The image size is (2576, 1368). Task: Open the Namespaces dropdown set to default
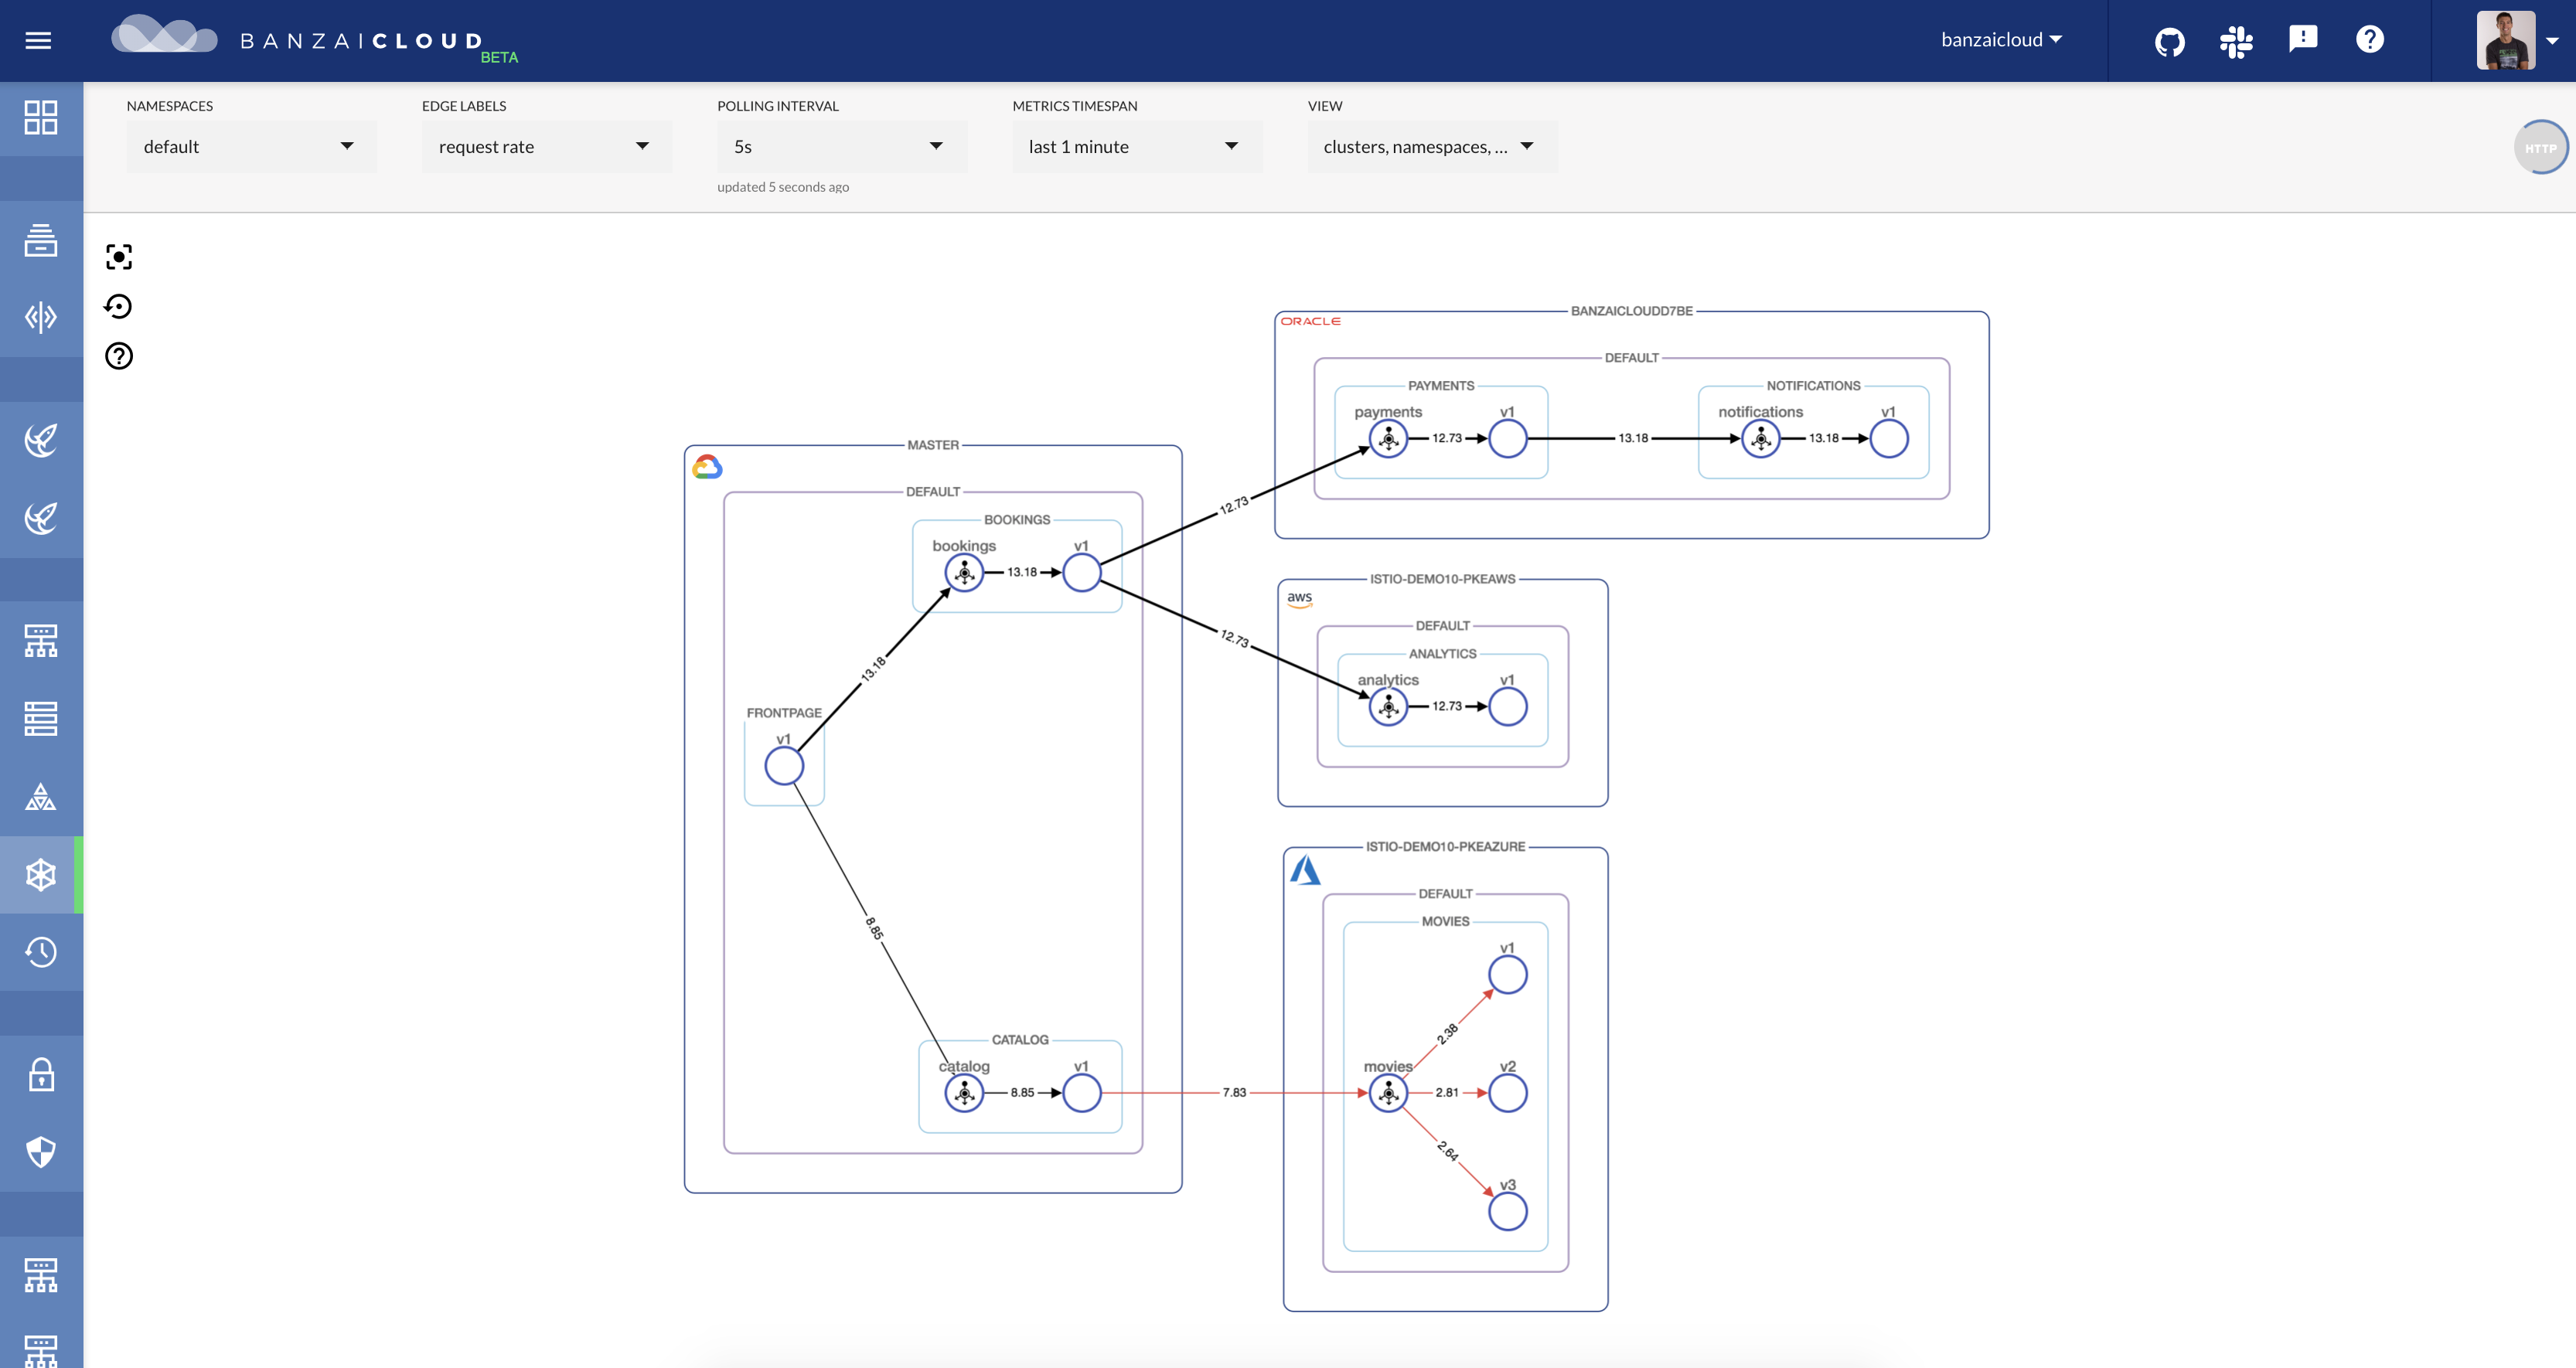(251, 146)
